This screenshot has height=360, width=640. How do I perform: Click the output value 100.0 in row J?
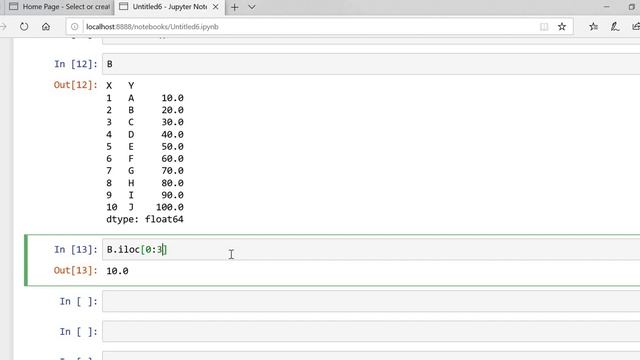[x=170, y=207]
